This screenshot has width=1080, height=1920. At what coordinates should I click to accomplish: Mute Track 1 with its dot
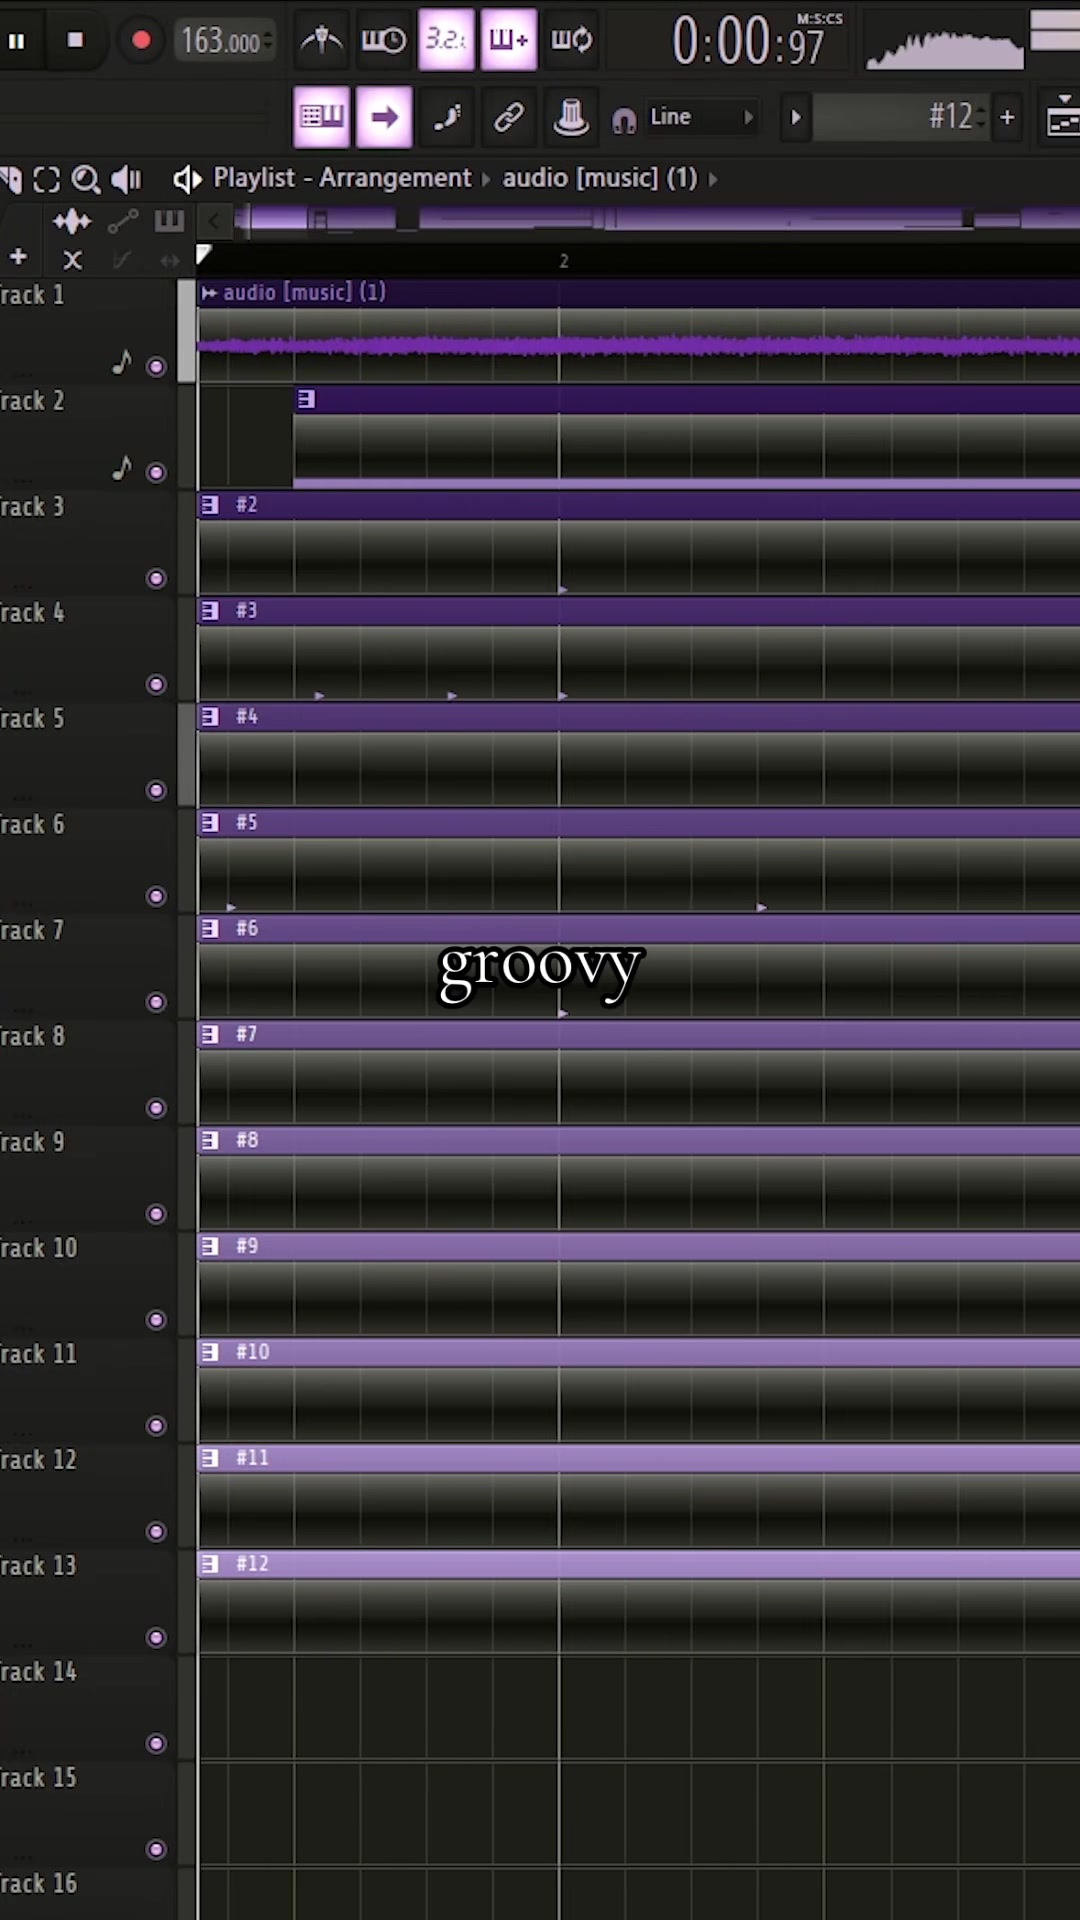pyautogui.click(x=156, y=367)
